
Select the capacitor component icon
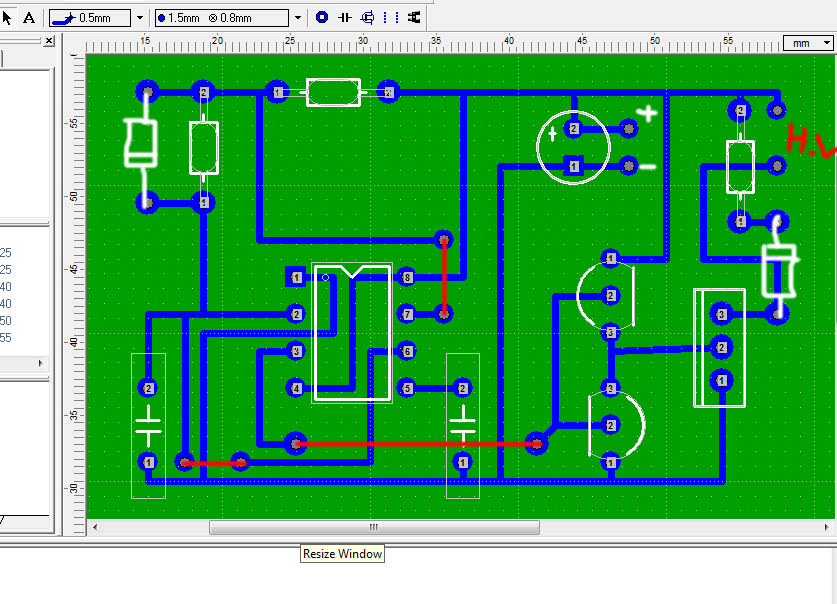pos(345,18)
